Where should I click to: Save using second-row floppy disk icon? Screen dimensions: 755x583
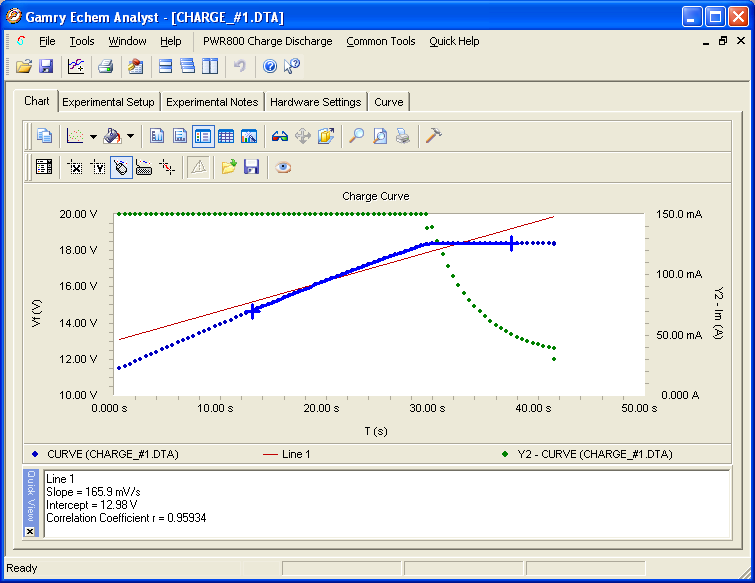252,167
